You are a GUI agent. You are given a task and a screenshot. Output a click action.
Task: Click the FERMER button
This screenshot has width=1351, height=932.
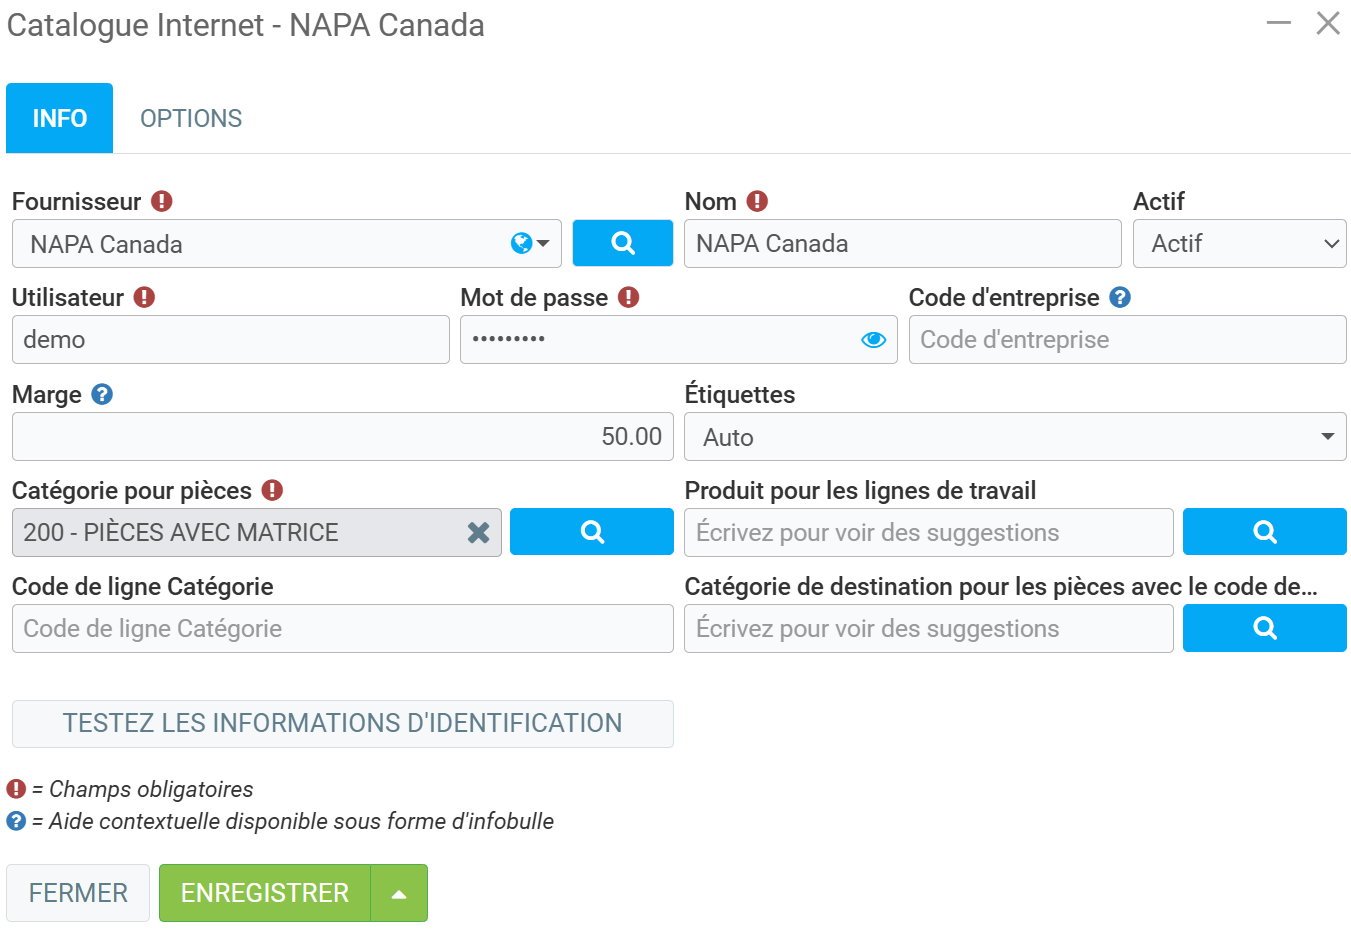click(78, 893)
